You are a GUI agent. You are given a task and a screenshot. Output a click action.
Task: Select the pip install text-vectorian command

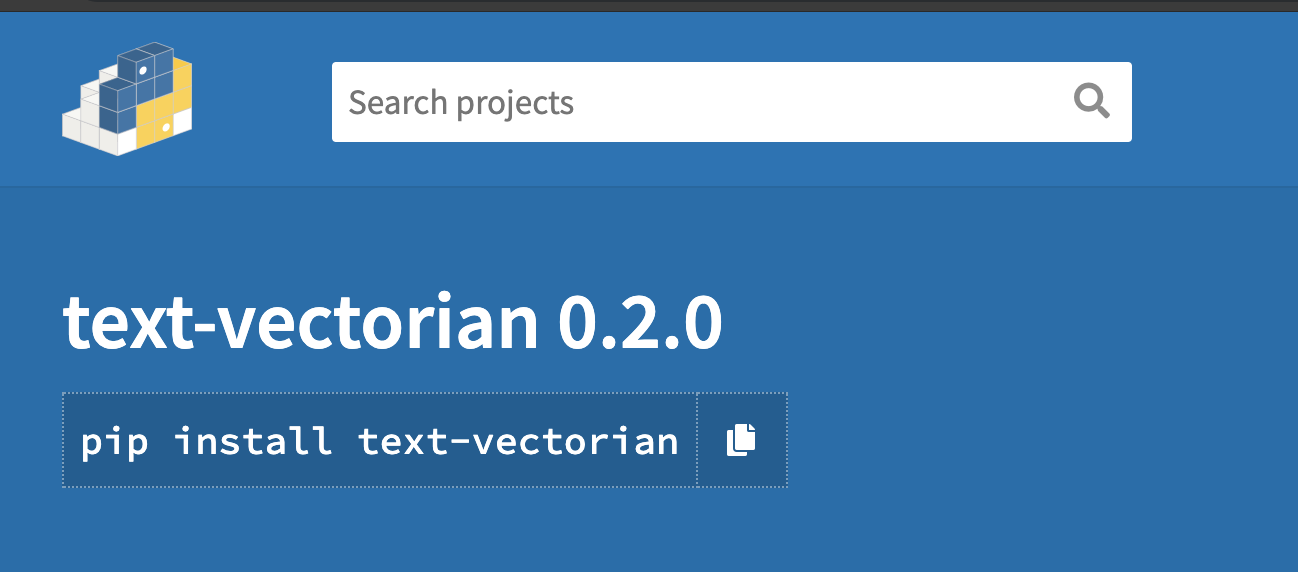coord(379,440)
